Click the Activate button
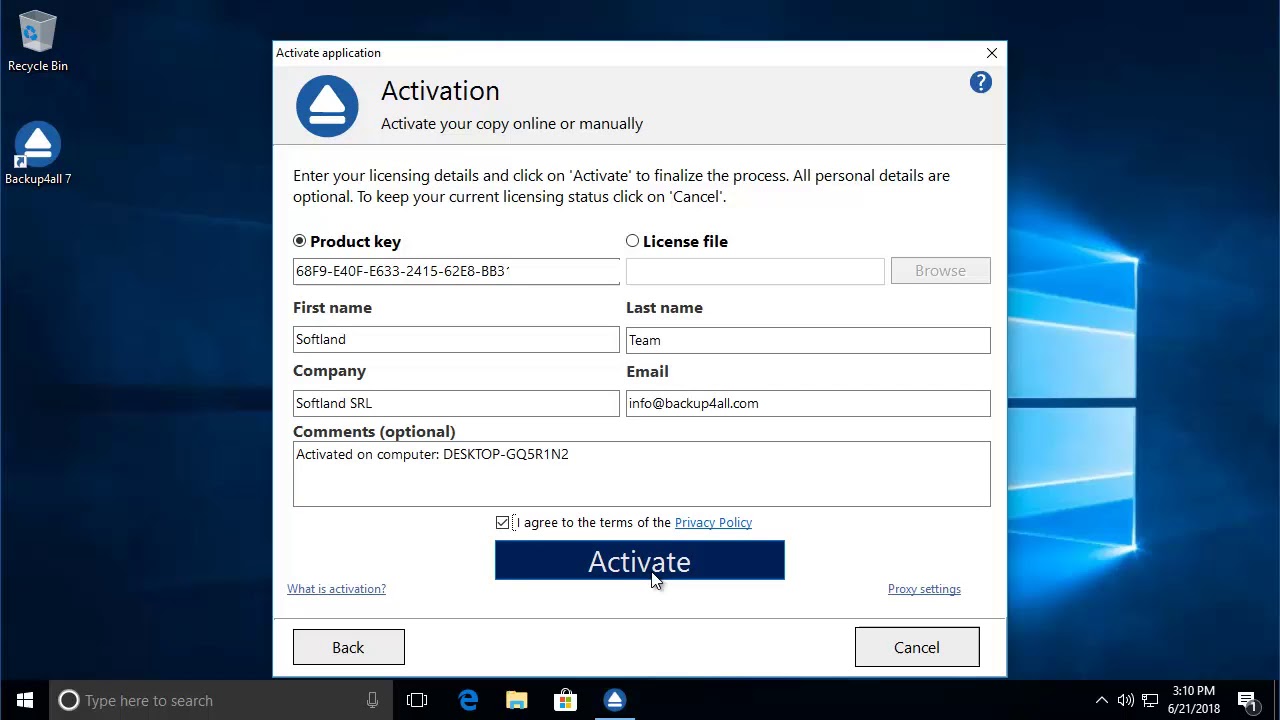This screenshot has width=1280, height=720. [x=640, y=561]
